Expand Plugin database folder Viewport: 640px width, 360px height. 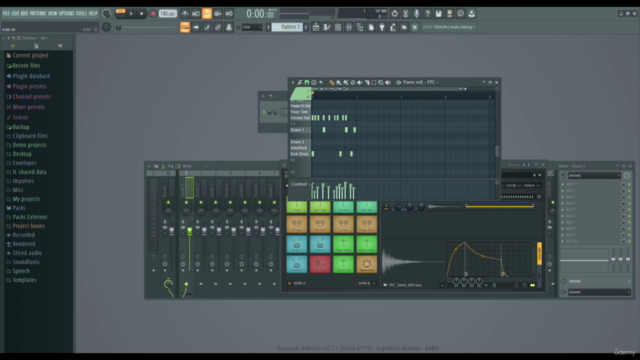(x=31, y=76)
